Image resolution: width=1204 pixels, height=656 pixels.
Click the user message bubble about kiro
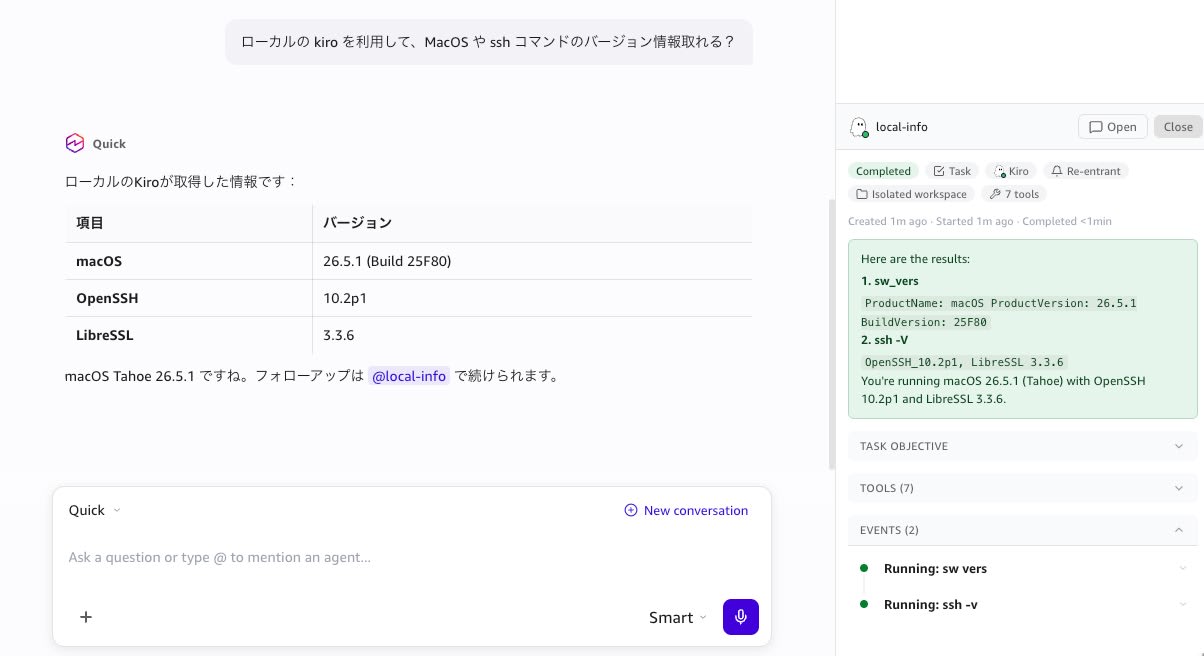tap(489, 42)
